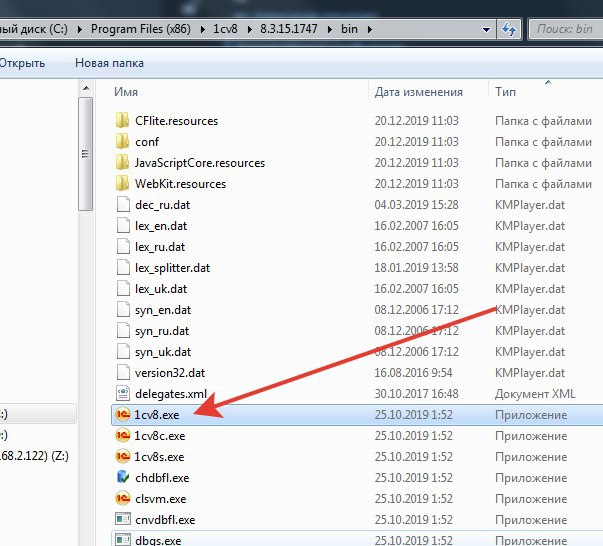Click the Поиск: bin search field
Viewport: 603px width, 546px height.
point(565,29)
